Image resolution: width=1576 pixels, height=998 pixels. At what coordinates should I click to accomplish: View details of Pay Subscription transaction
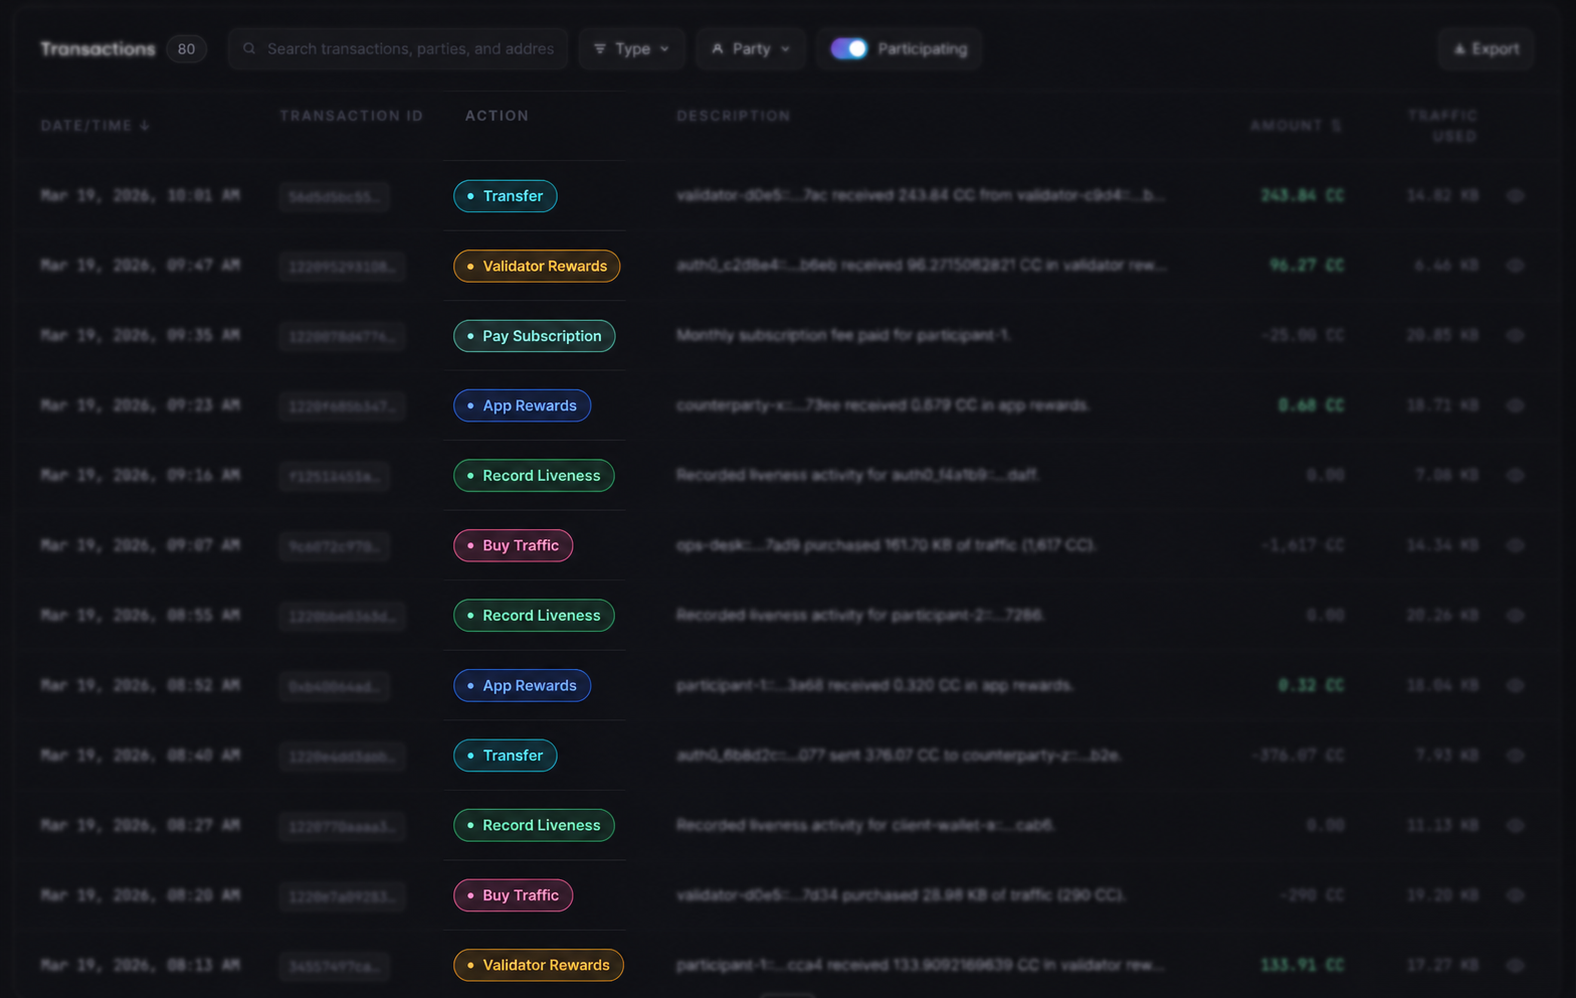coord(1515,336)
